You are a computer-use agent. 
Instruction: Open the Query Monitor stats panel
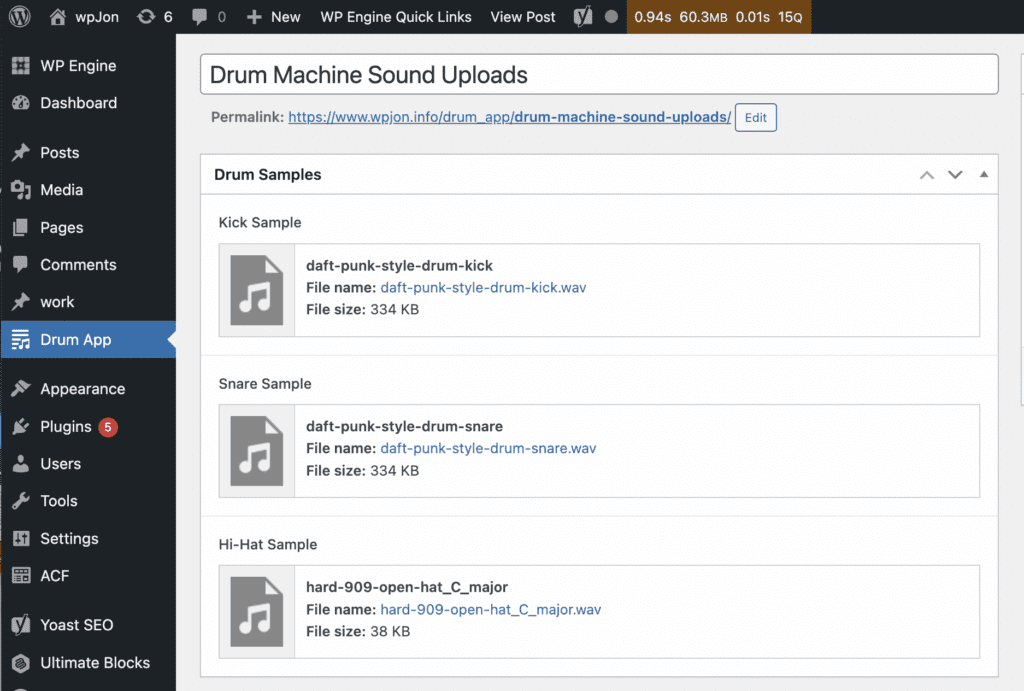[718, 17]
